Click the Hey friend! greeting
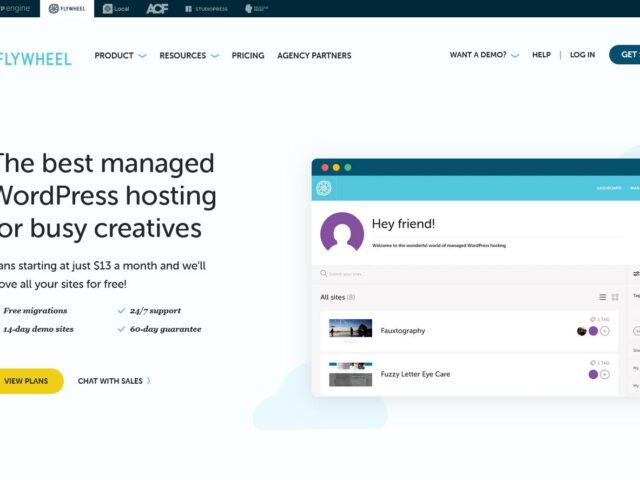The height and width of the screenshot is (480, 640). [403, 224]
